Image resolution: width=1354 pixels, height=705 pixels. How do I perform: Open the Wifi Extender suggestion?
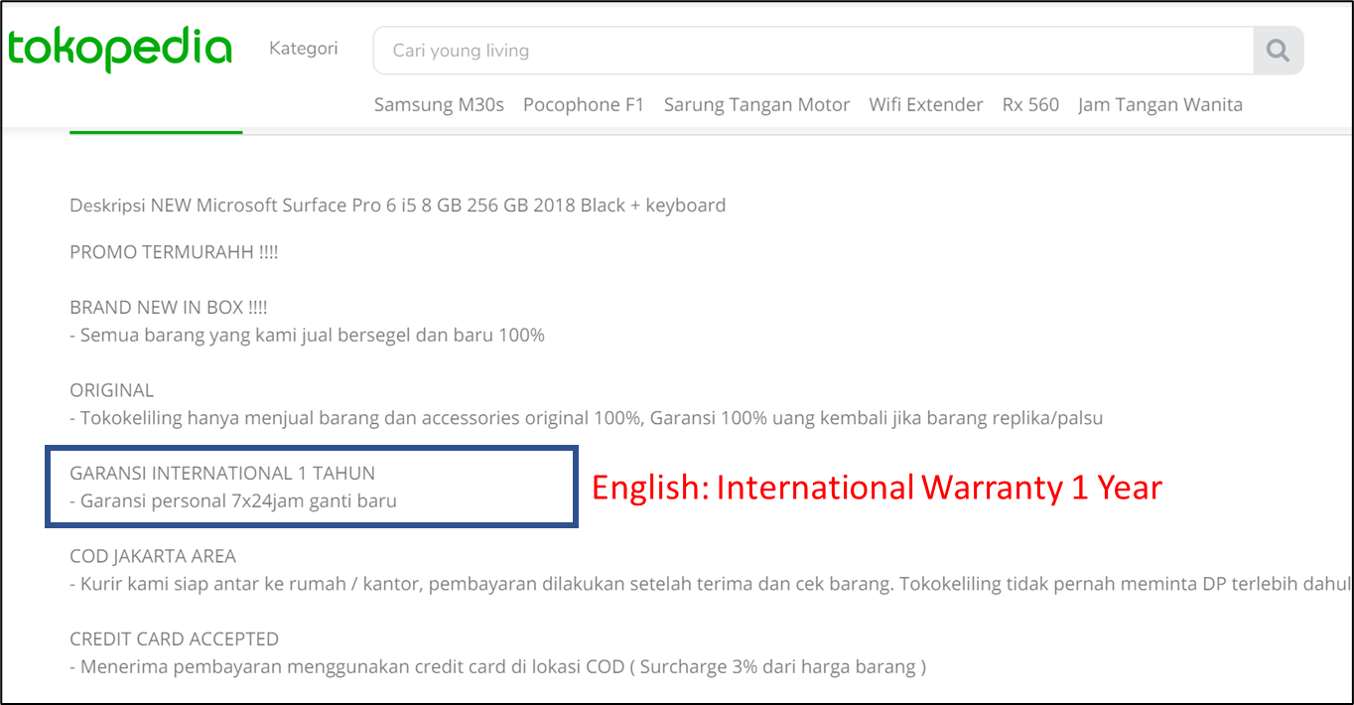coord(926,104)
